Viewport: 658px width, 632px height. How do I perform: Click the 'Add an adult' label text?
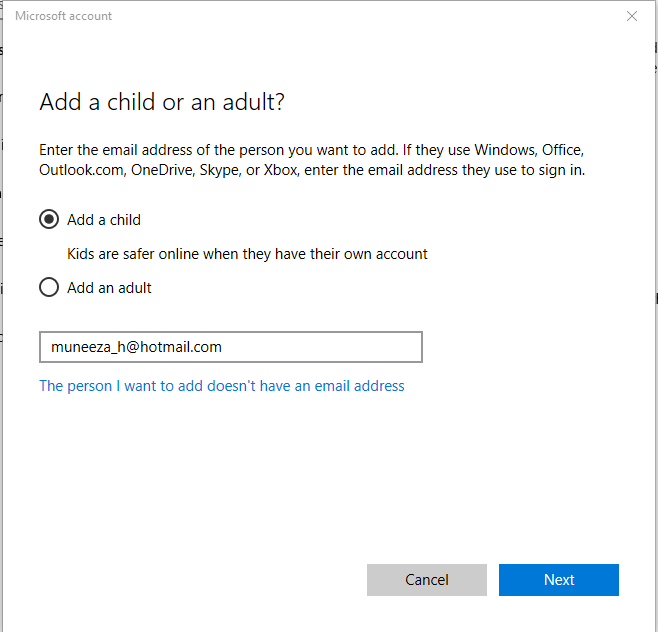click(x=109, y=288)
